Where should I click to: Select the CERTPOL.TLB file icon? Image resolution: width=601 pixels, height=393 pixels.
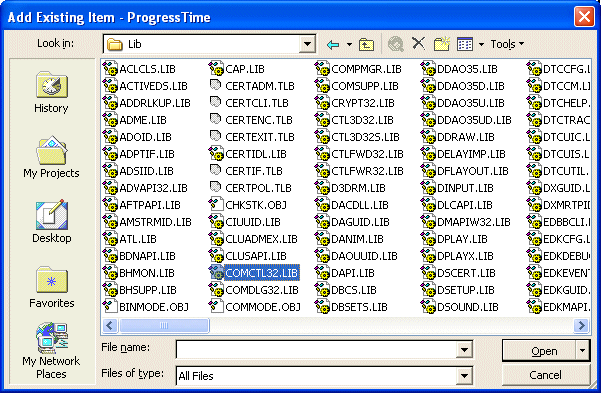point(216,188)
